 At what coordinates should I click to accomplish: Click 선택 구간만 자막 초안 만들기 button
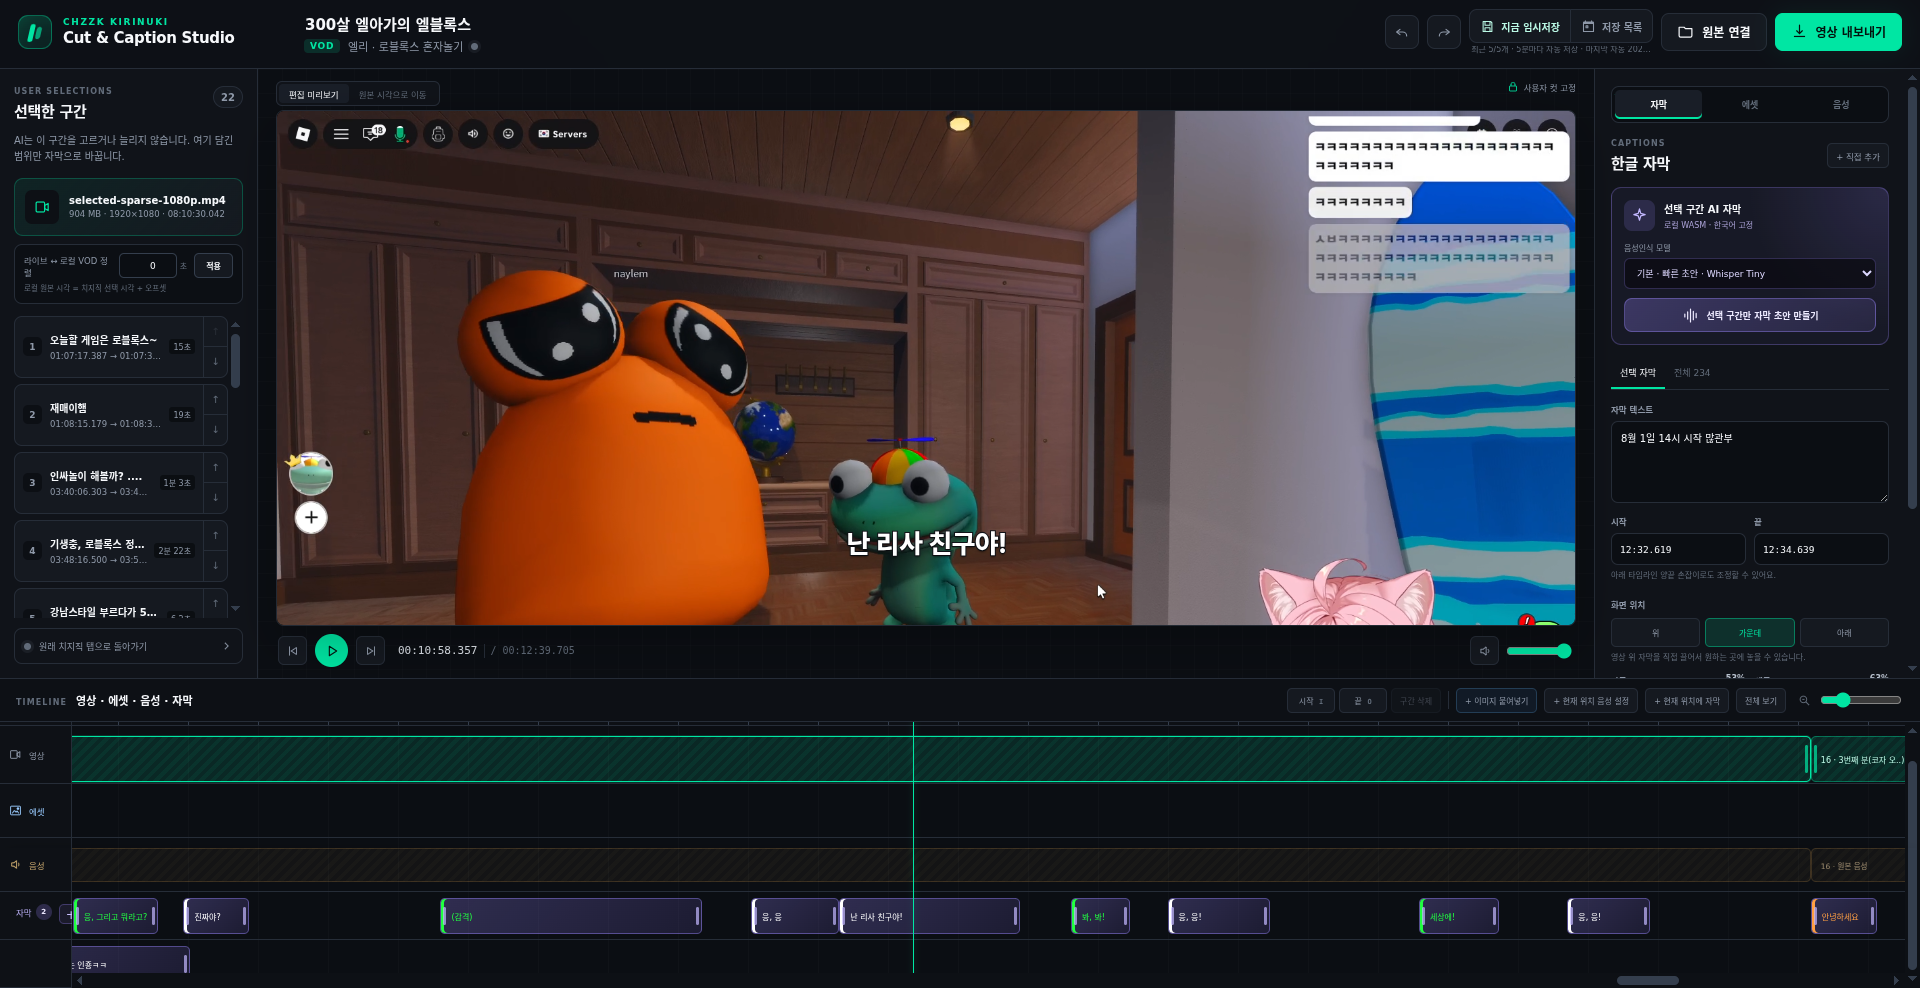point(1750,315)
